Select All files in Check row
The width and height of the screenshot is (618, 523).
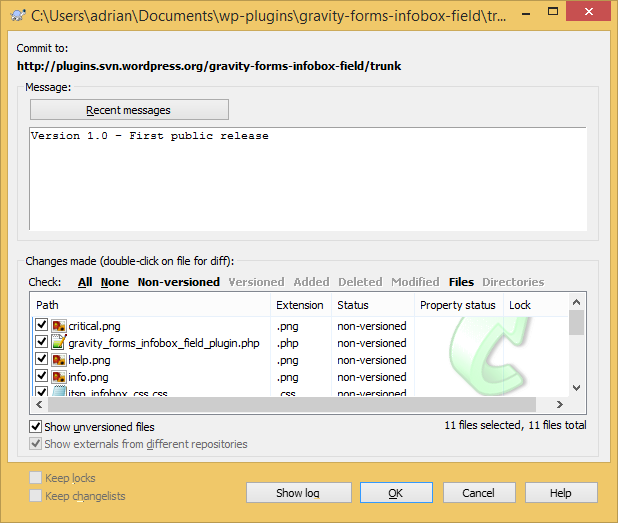coord(85,282)
